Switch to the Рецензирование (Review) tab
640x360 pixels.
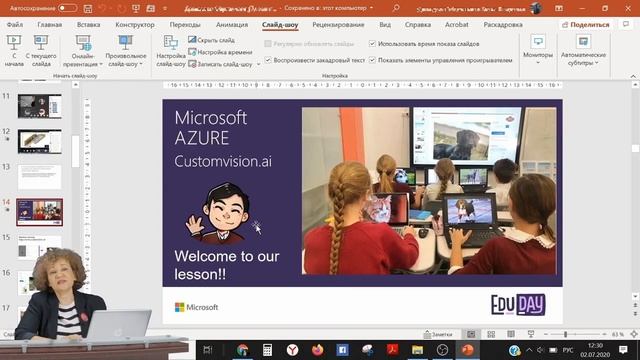pyautogui.click(x=338, y=24)
